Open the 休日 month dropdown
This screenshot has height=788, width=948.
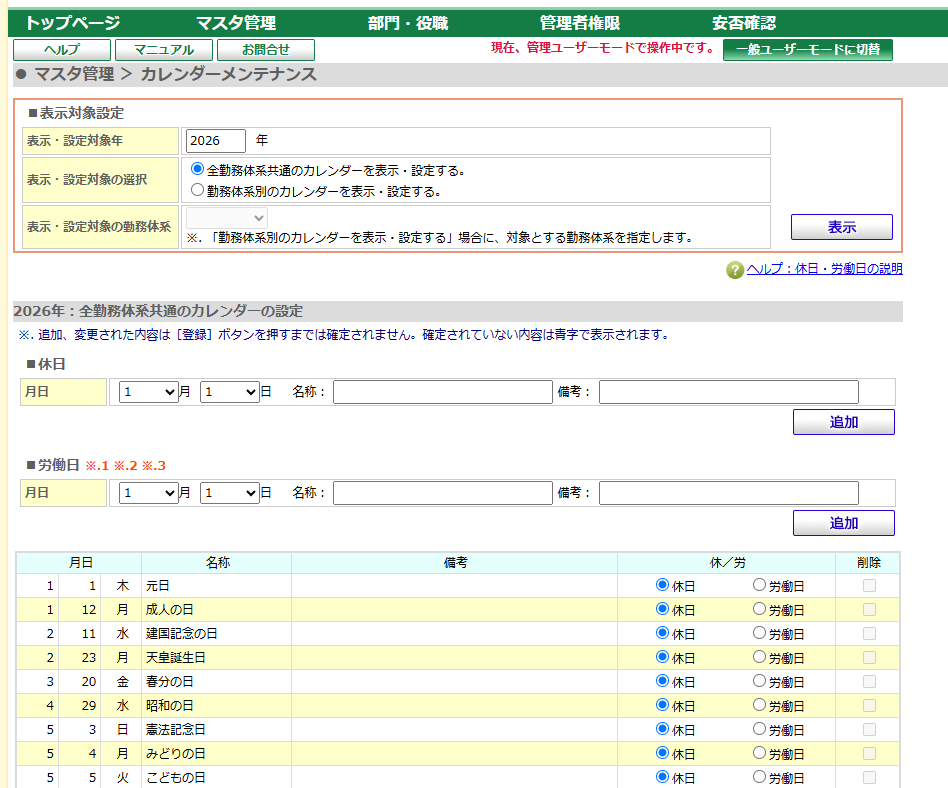[x=149, y=392]
